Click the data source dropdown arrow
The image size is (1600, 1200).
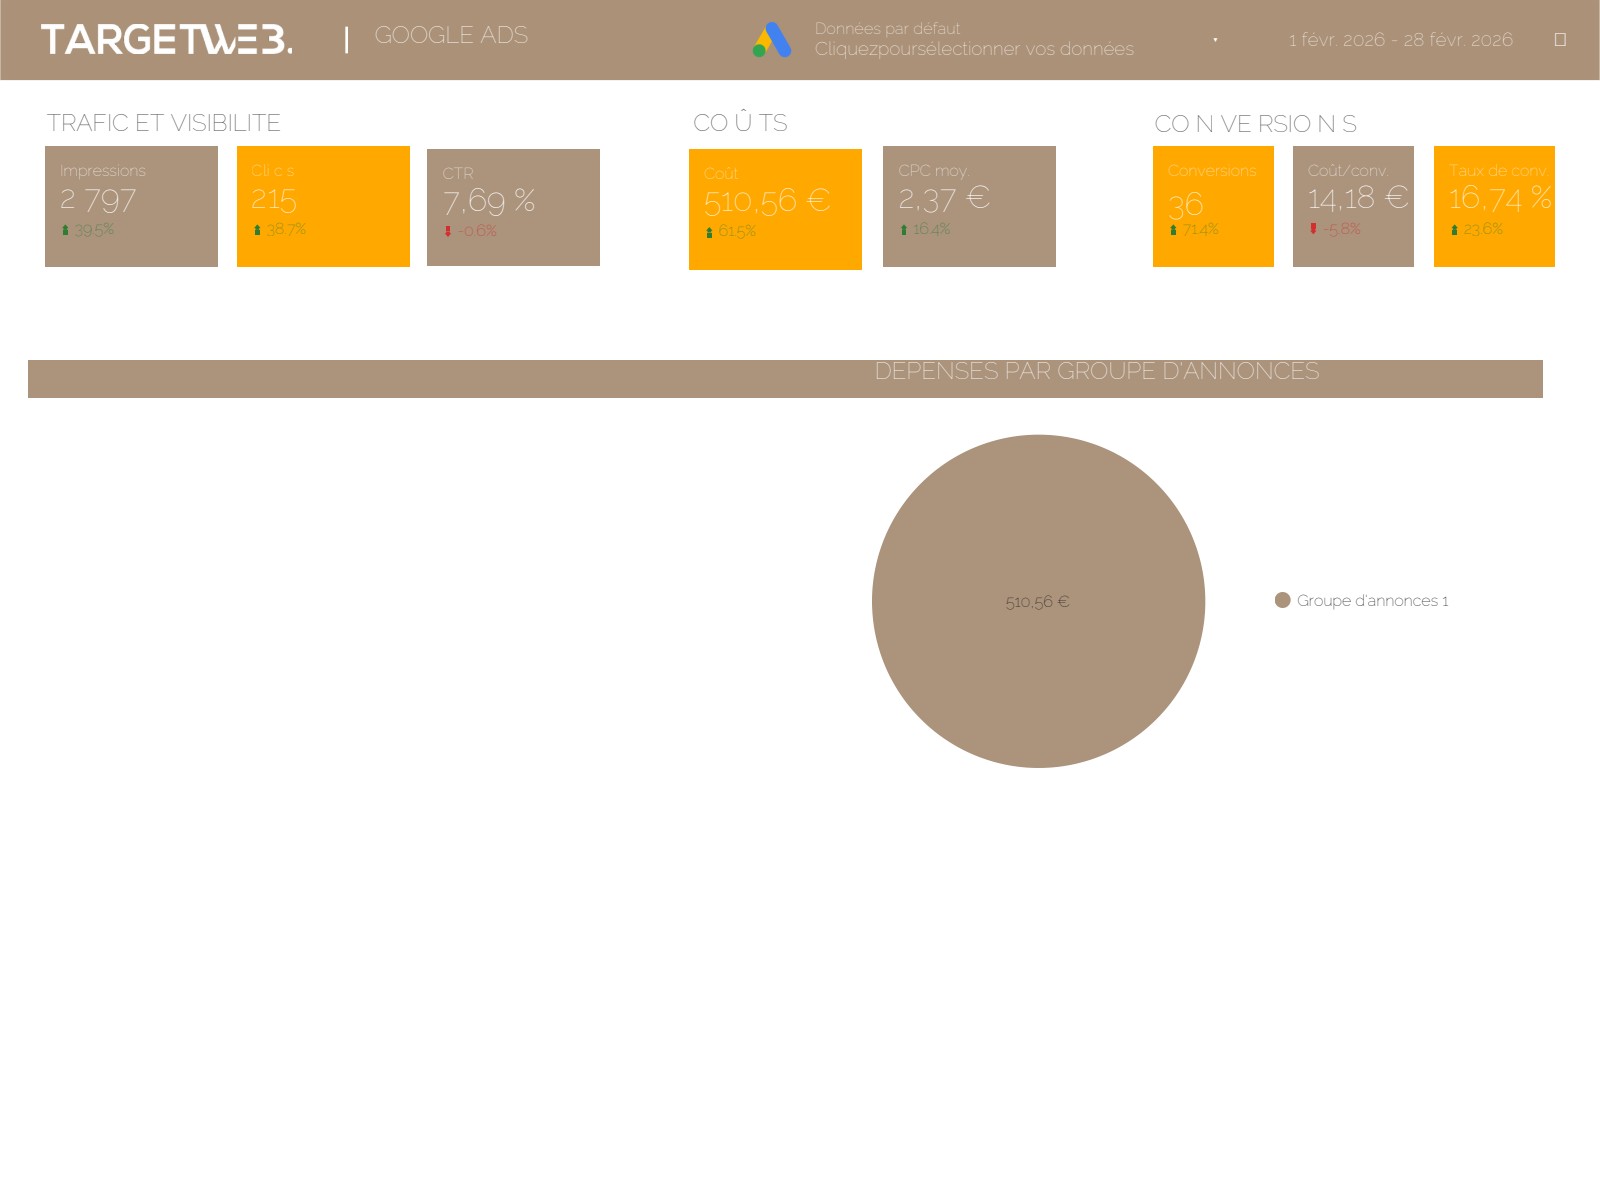tap(1215, 40)
